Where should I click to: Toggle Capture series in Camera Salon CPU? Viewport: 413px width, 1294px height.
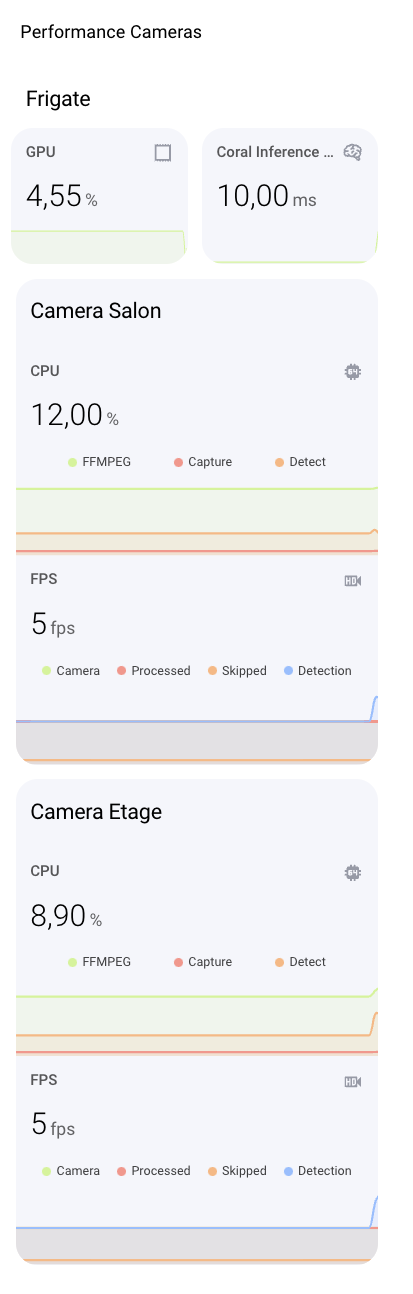203,462
